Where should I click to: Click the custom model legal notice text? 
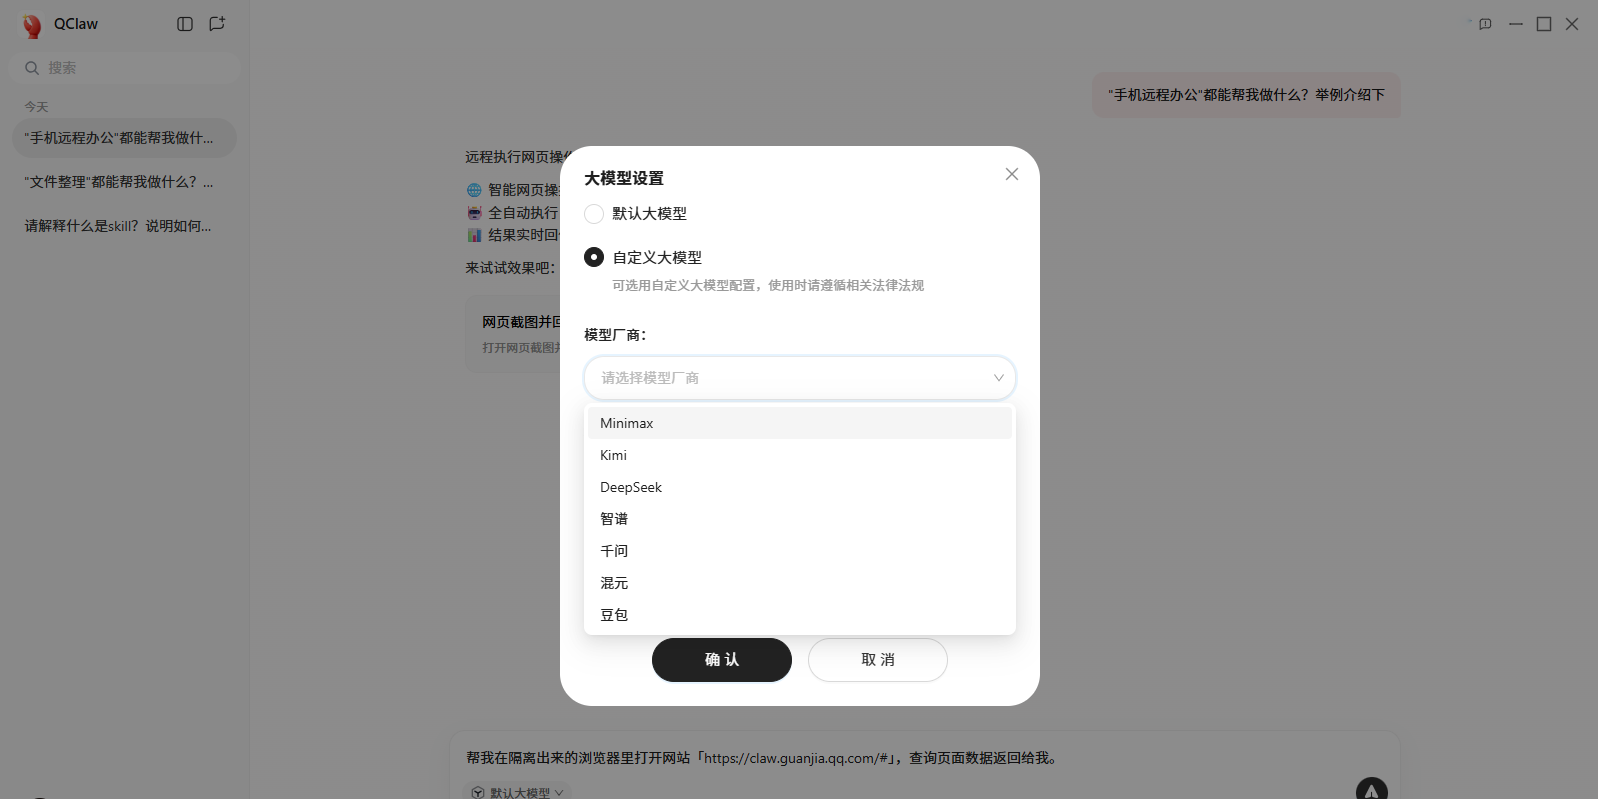coord(768,285)
